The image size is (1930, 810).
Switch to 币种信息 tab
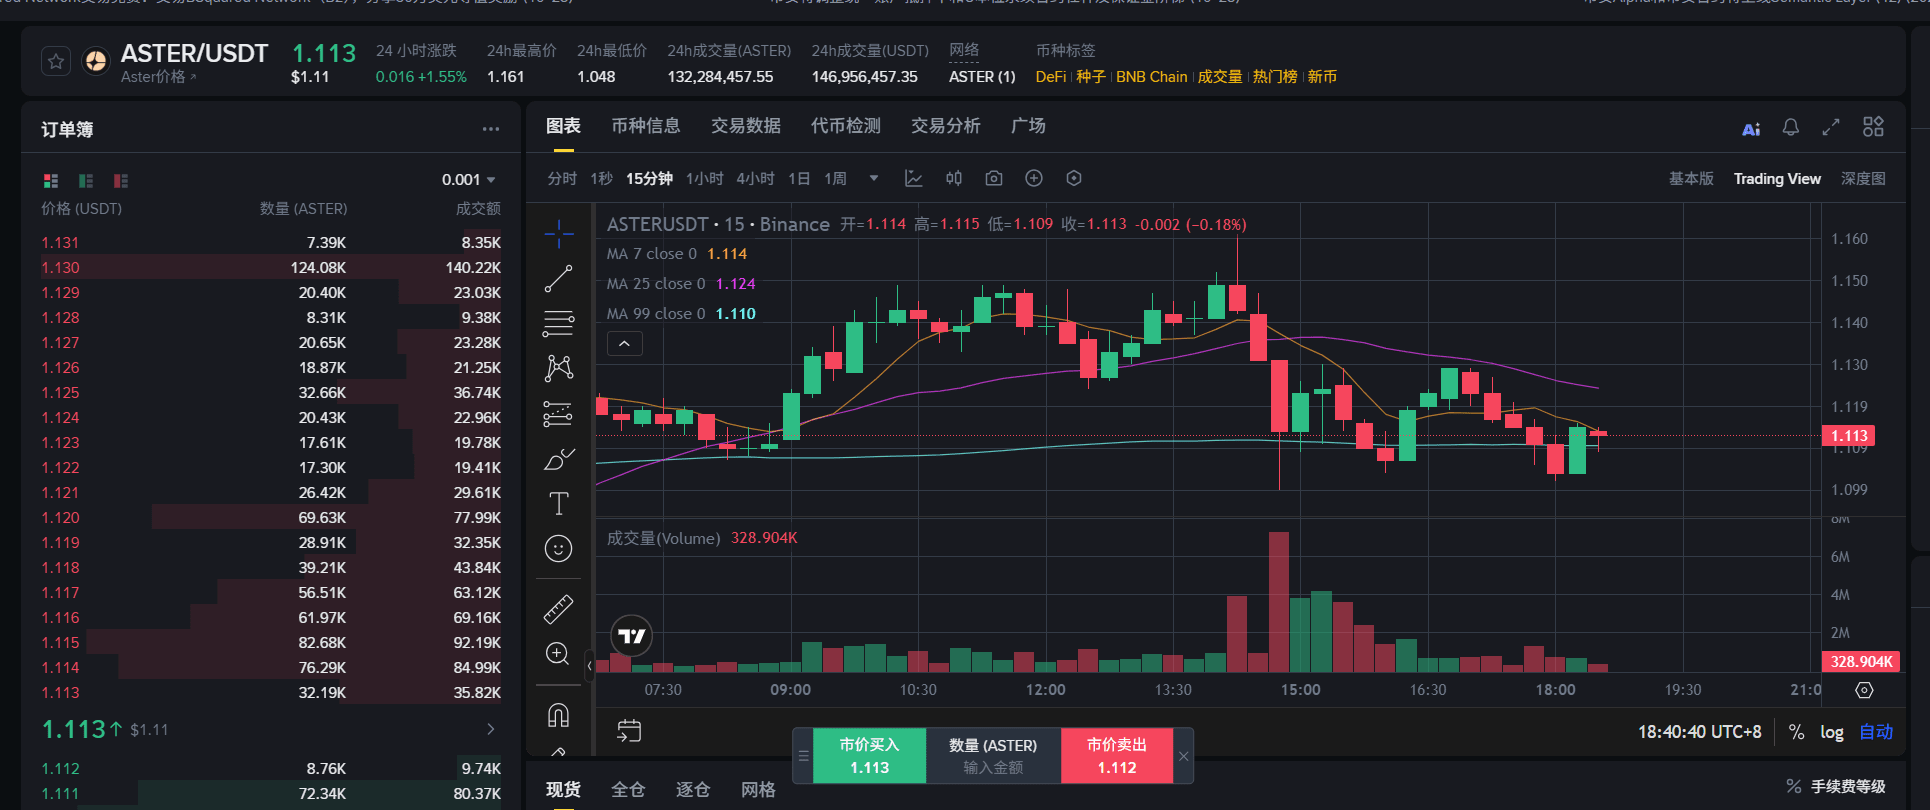click(x=646, y=126)
